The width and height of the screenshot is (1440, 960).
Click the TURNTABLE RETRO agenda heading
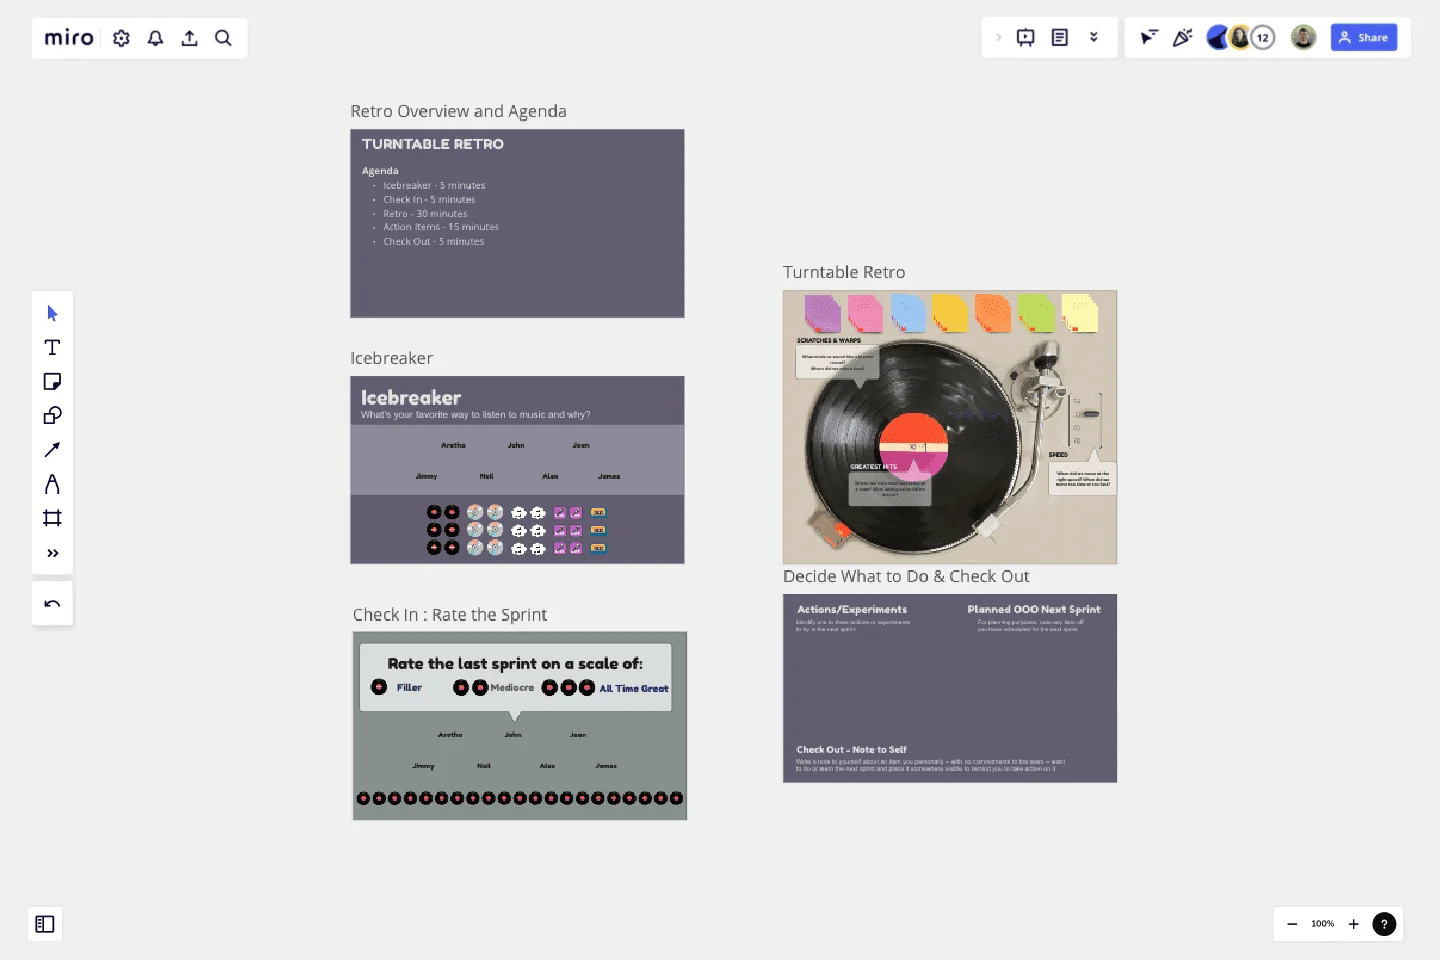(433, 144)
